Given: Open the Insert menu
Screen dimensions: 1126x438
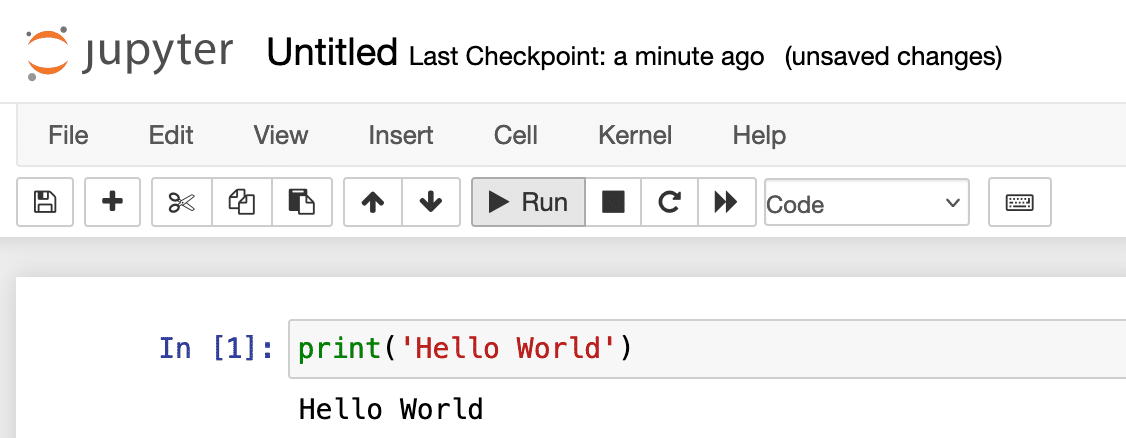Looking at the screenshot, I should click(x=401, y=135).
